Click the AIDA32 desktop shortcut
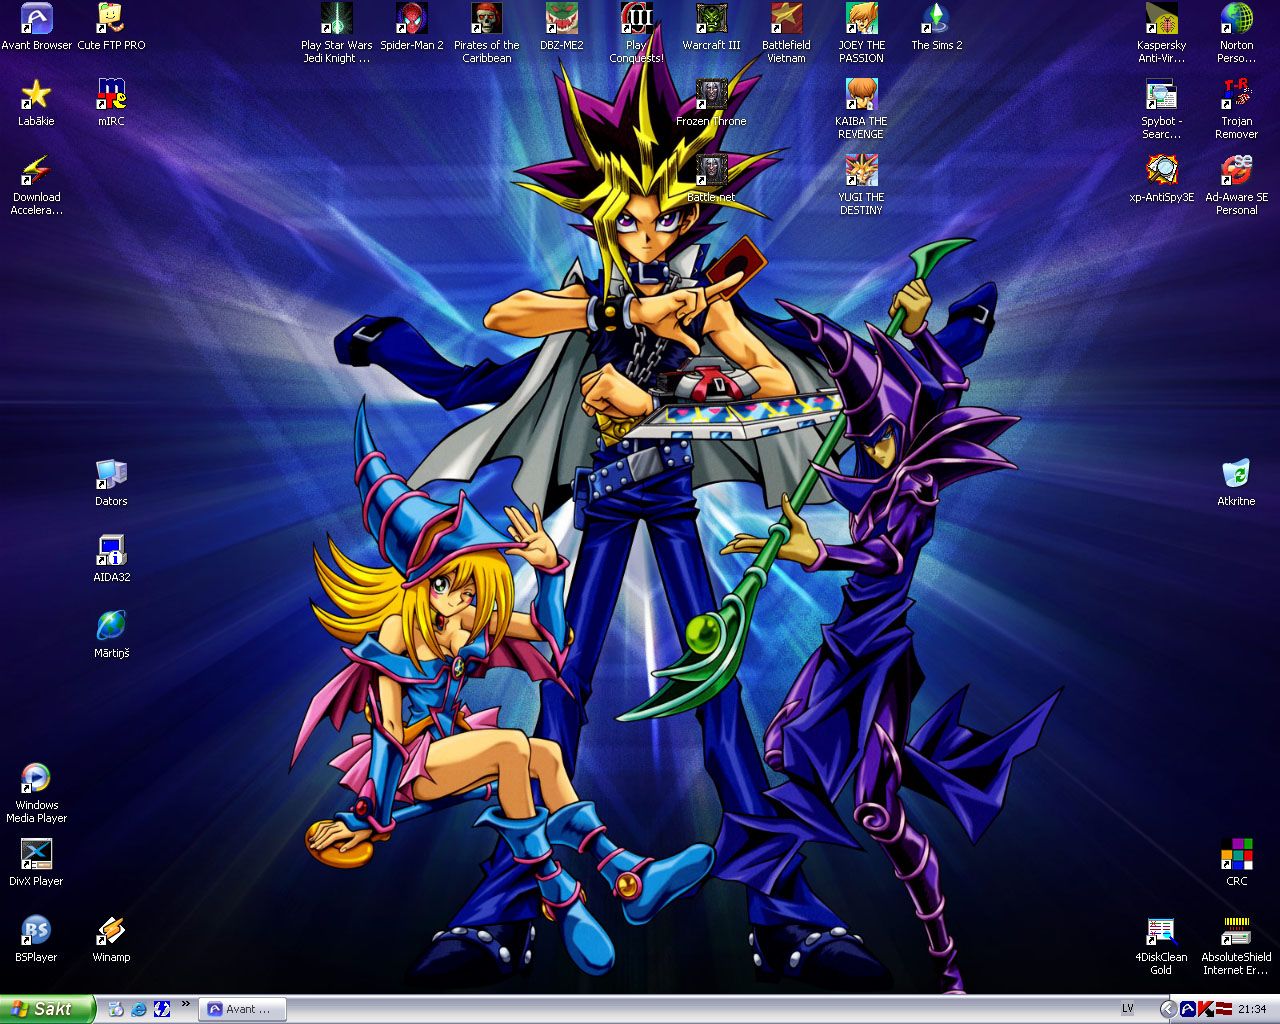Image resolution: width=1280 pixels, height=1024 pixels. [x=111, y=559]
